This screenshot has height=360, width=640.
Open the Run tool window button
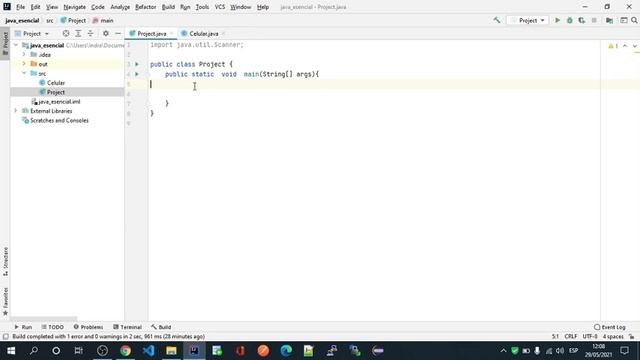(23, 327)
